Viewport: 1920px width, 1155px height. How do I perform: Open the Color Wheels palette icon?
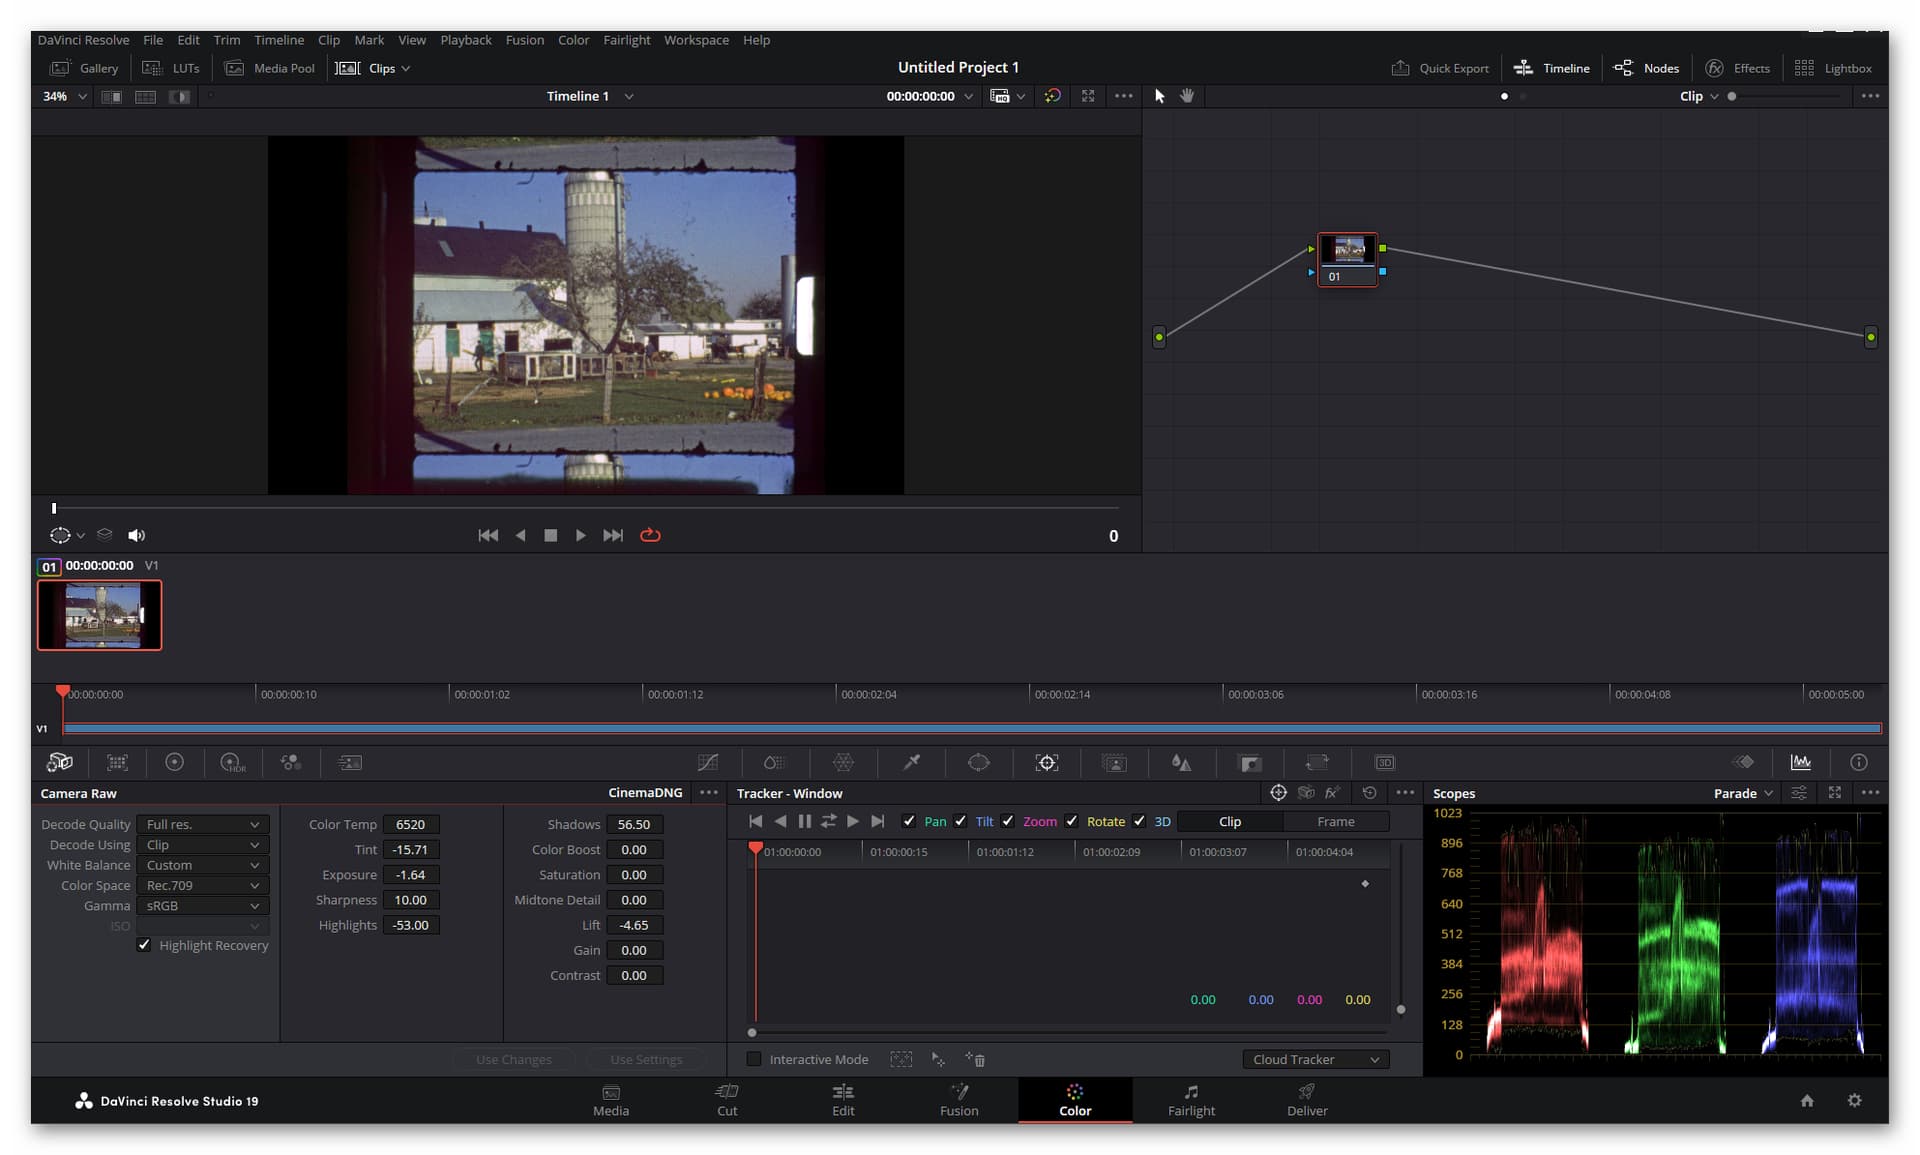(174, 762)
